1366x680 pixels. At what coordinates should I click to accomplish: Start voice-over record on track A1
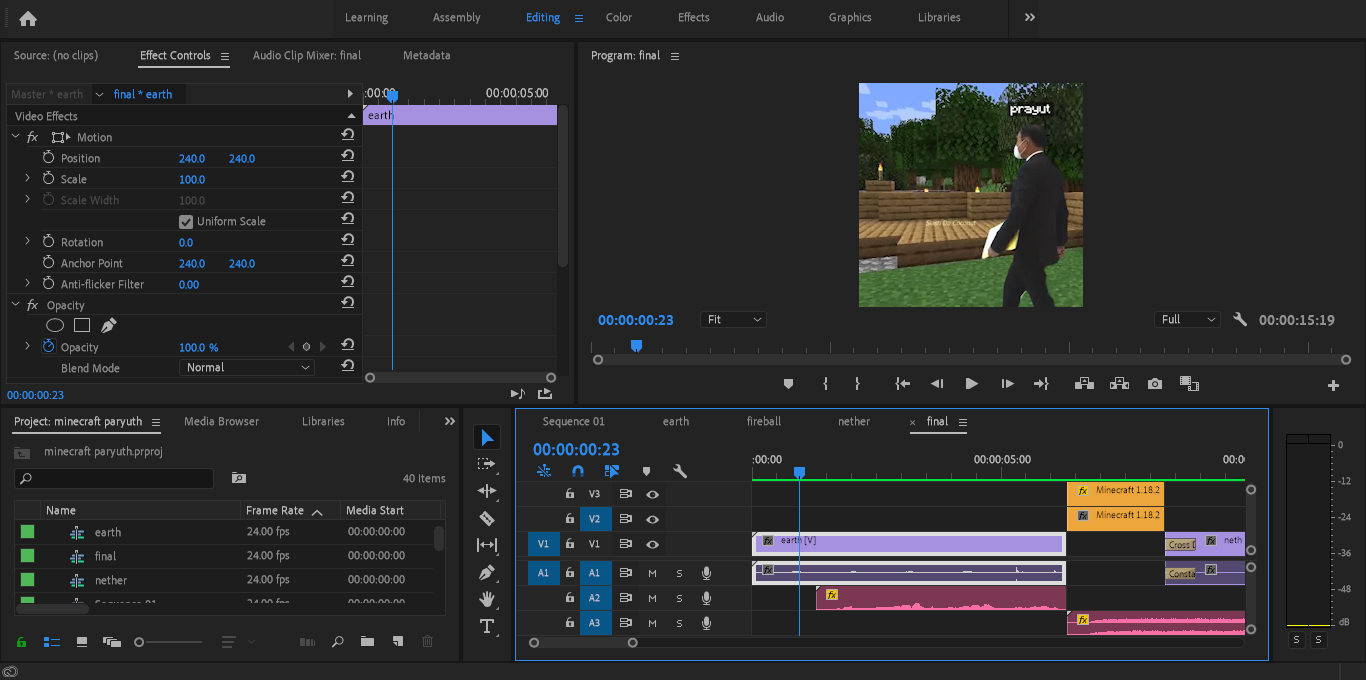706,573
